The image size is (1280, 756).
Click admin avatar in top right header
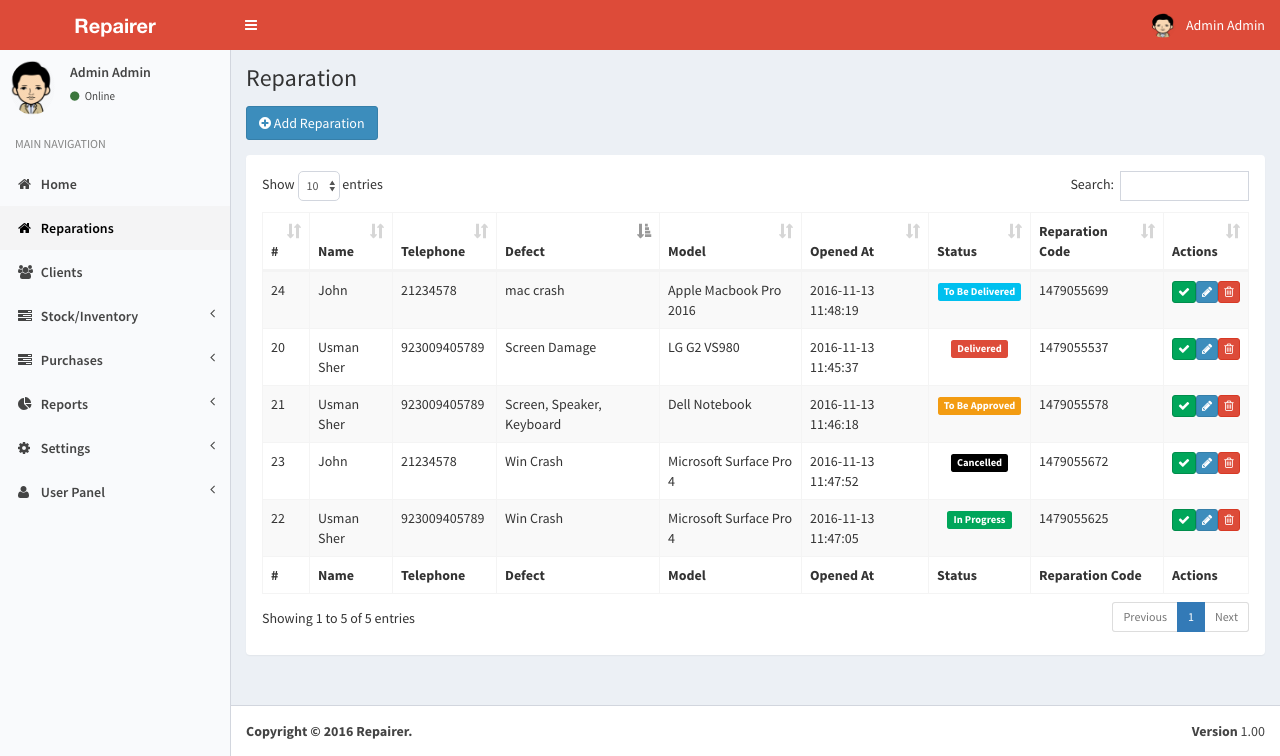coord(1162,25)
